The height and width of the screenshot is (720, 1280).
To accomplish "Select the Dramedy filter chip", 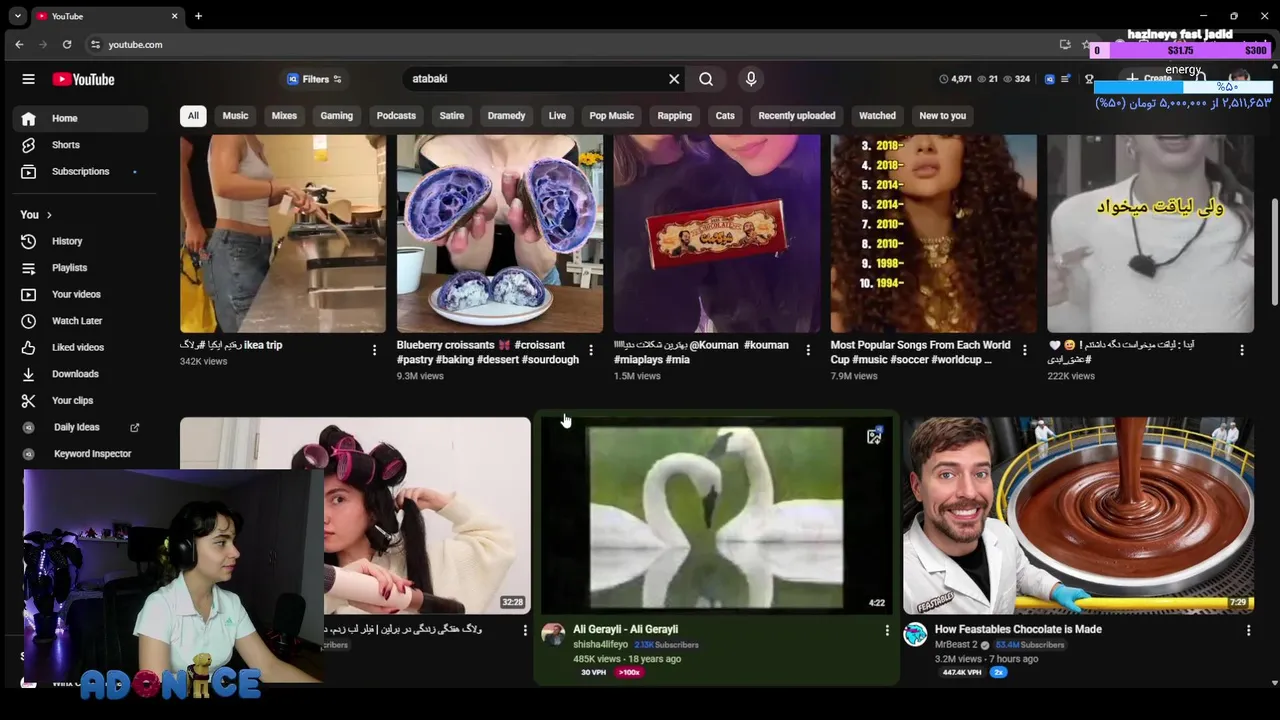I will pos(506,116).
